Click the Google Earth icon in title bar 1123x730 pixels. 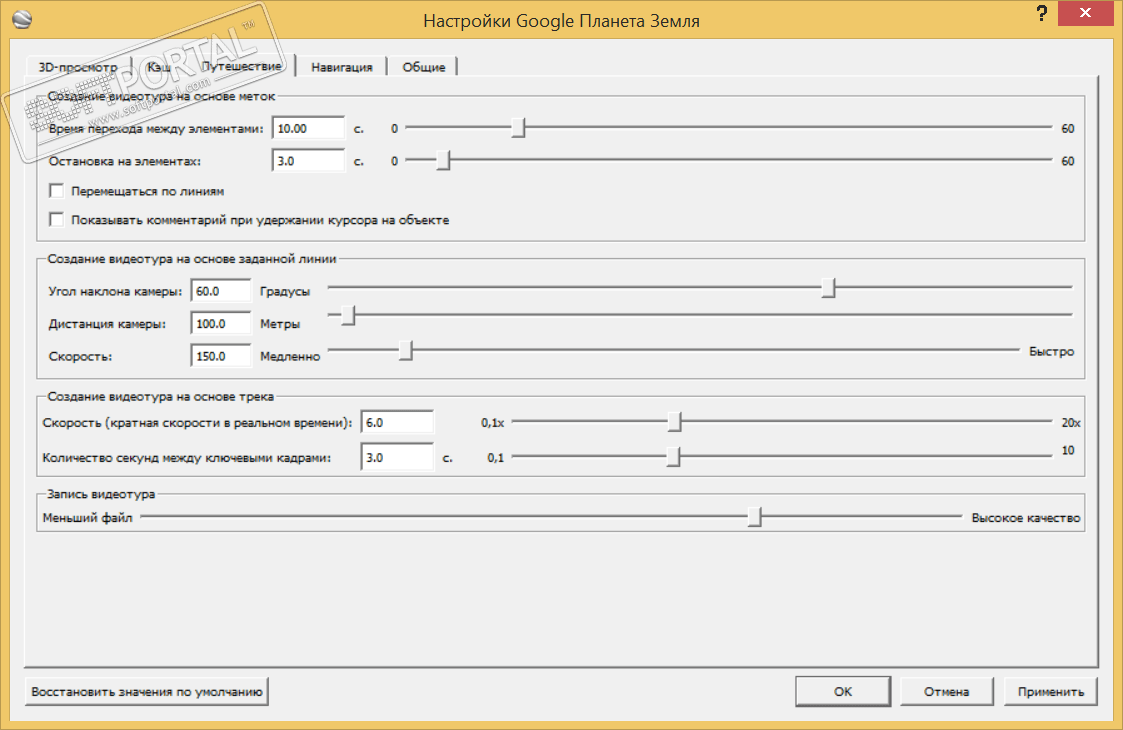22,19
